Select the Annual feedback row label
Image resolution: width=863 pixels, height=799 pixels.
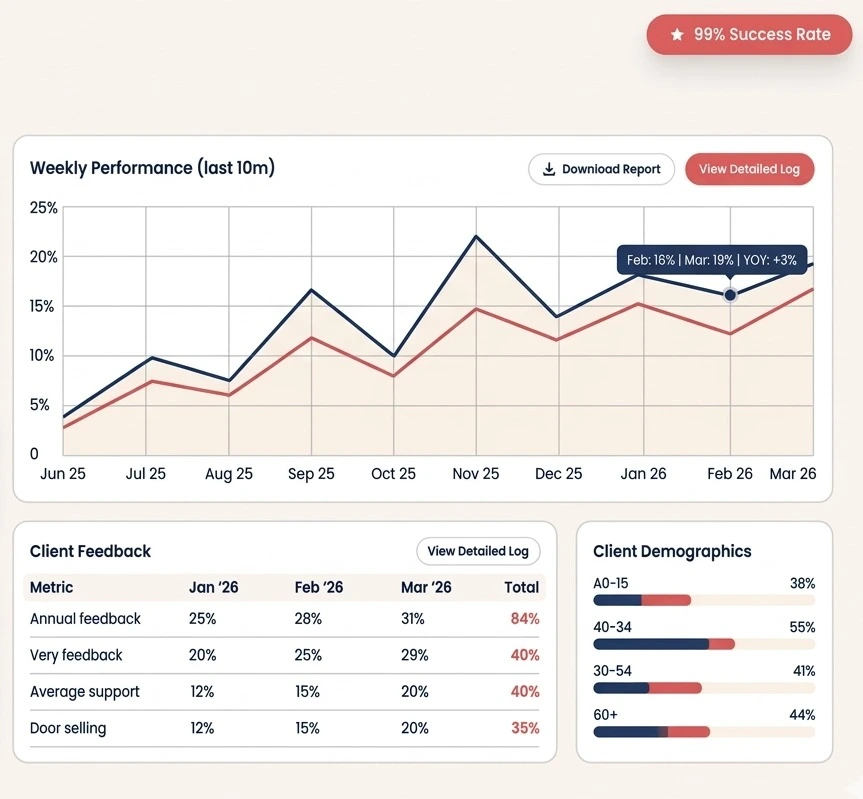tap(85, 619)
